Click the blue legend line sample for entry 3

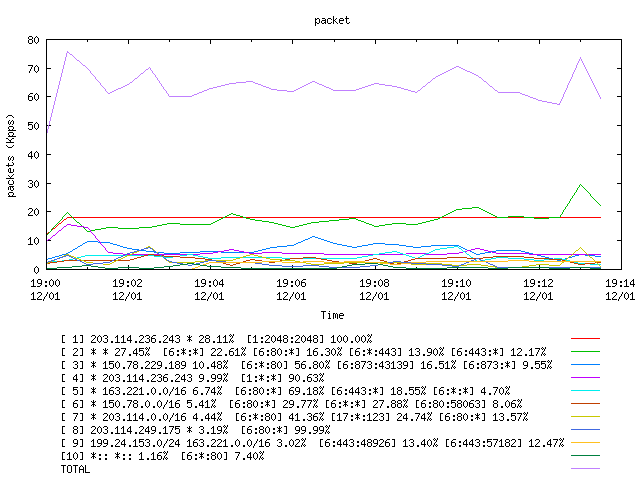[585, 364]
